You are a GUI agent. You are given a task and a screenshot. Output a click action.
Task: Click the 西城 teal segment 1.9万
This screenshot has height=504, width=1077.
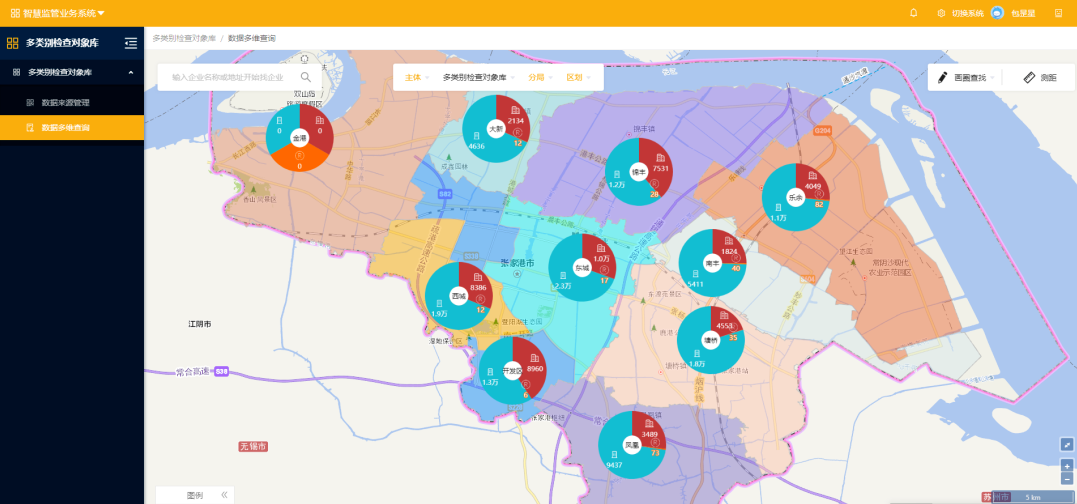[x=440, y=309]
